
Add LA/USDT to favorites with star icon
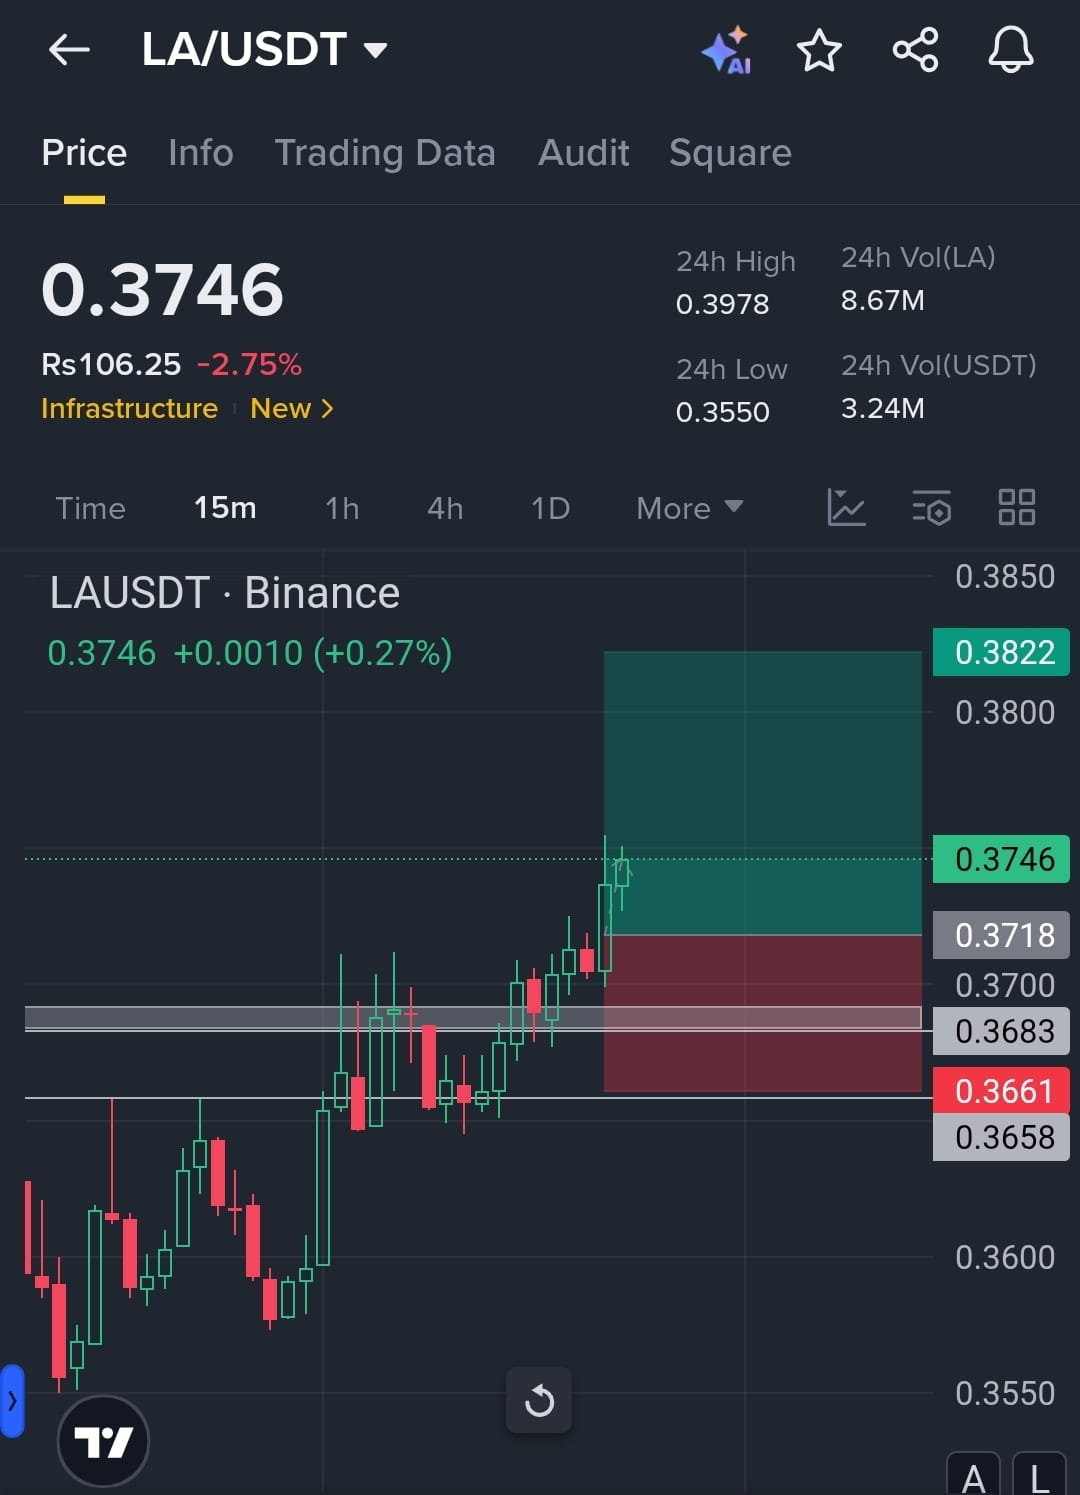click(819, 50)
